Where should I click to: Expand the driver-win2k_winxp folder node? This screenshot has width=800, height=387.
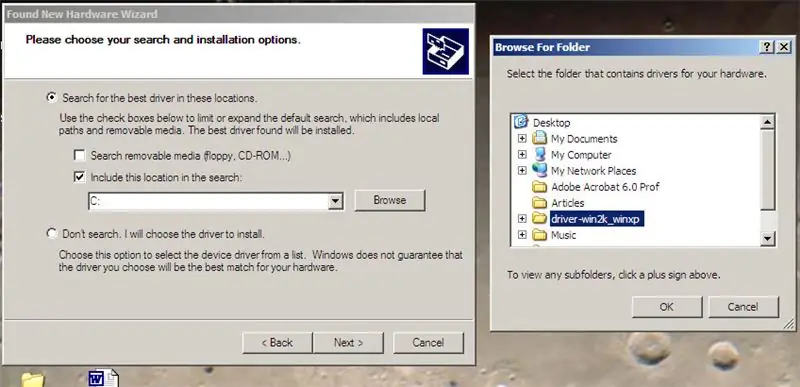521,219
